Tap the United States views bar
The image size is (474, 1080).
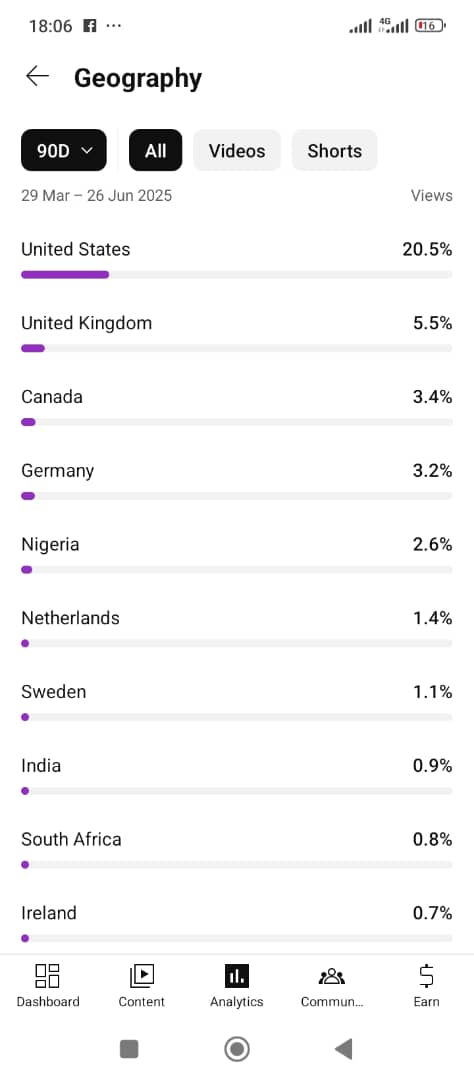236,274
